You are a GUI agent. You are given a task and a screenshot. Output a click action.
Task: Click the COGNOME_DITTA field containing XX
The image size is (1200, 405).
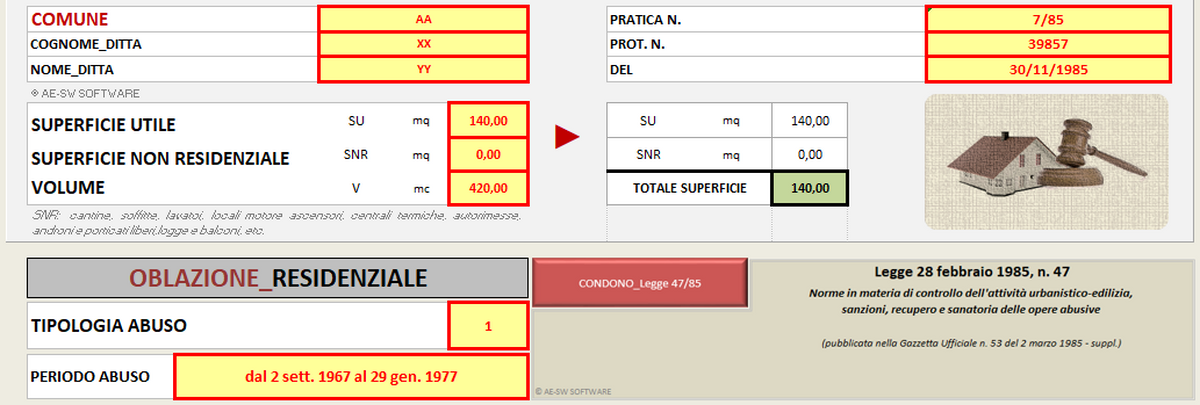pos(423,45)
